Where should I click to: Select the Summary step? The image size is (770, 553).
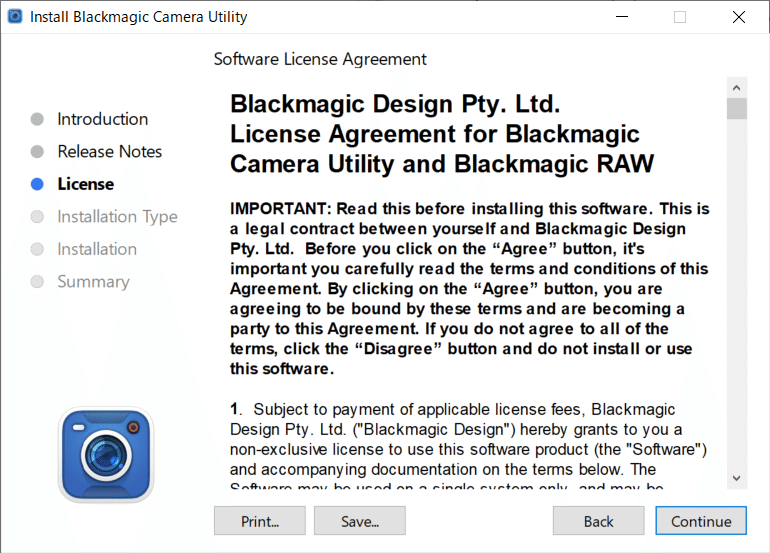93,281
